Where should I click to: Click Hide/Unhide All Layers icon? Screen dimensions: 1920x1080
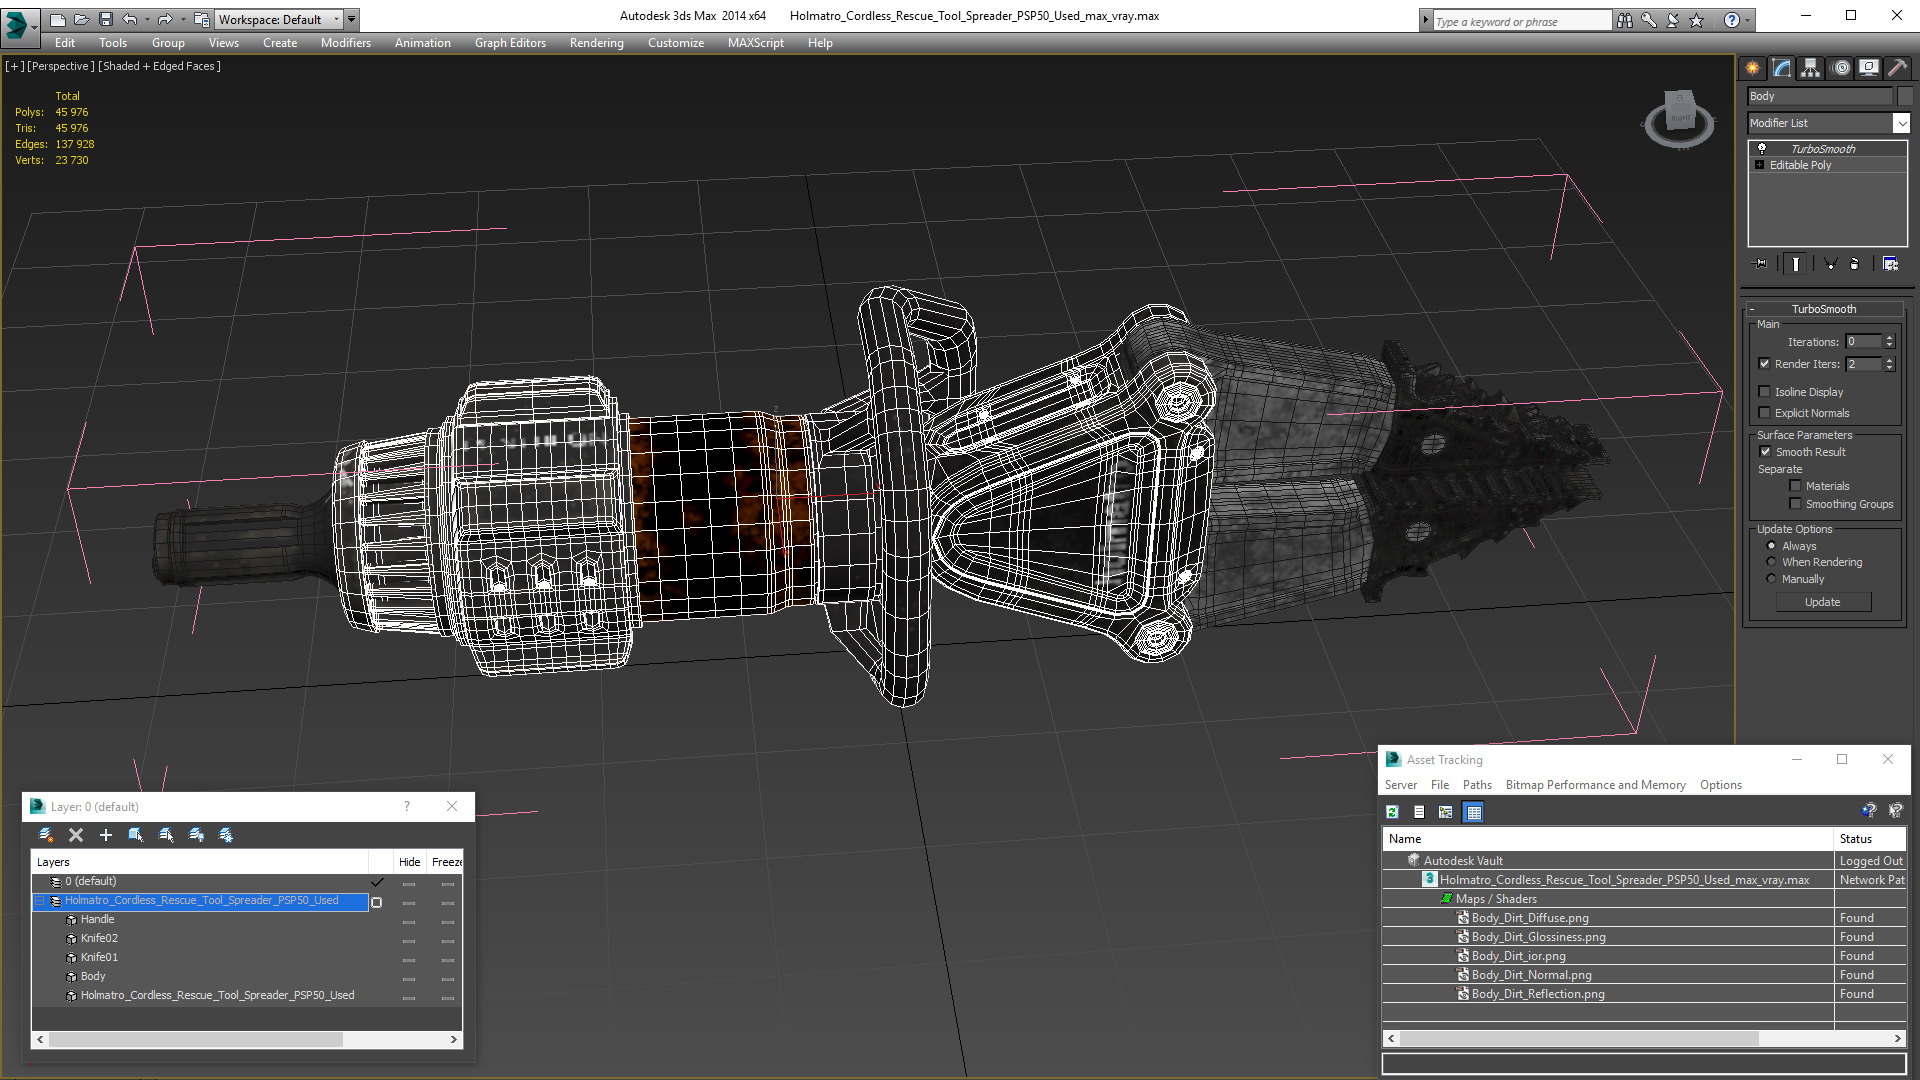(196, 835)
